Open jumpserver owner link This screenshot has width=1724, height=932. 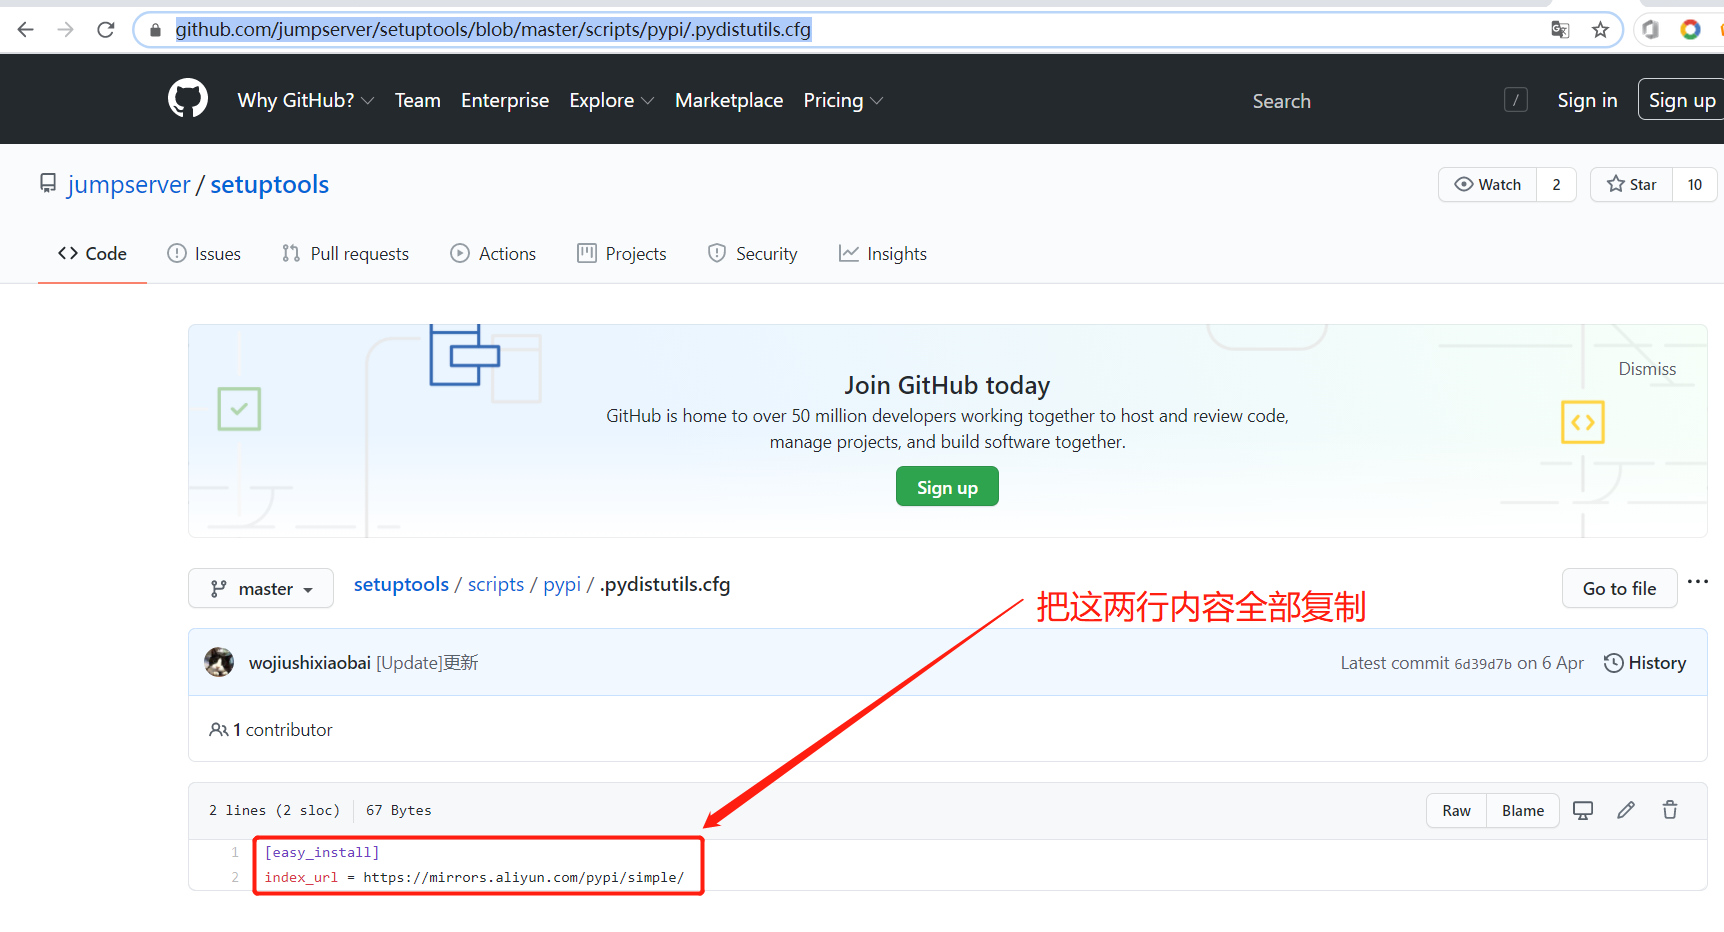129,185
